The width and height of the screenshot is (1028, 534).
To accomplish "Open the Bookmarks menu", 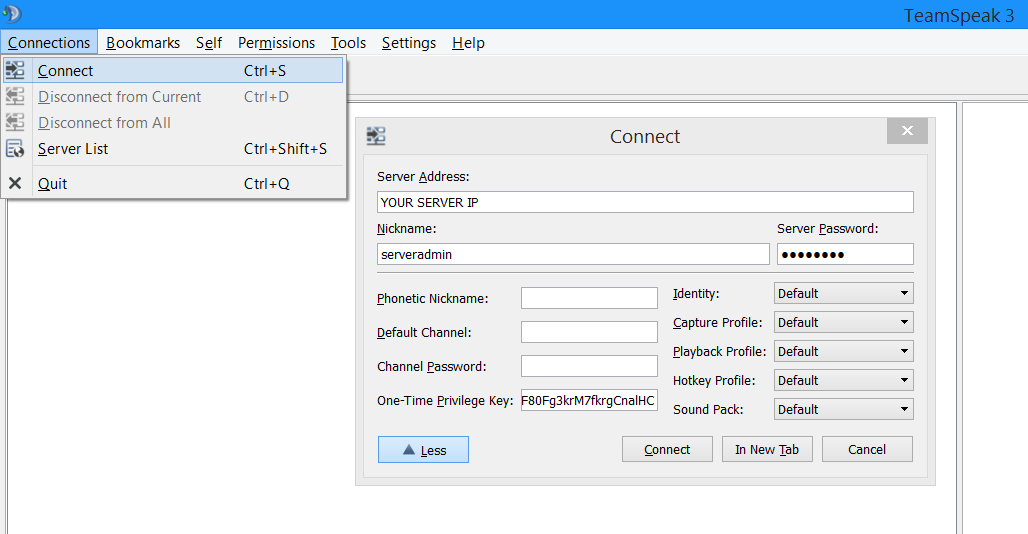I will (143, 43).
